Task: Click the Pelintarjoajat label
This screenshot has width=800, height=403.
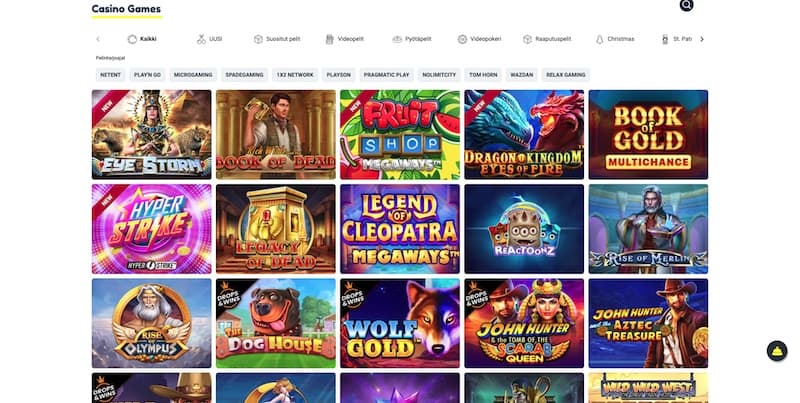Action: click(x=110, y=58)
